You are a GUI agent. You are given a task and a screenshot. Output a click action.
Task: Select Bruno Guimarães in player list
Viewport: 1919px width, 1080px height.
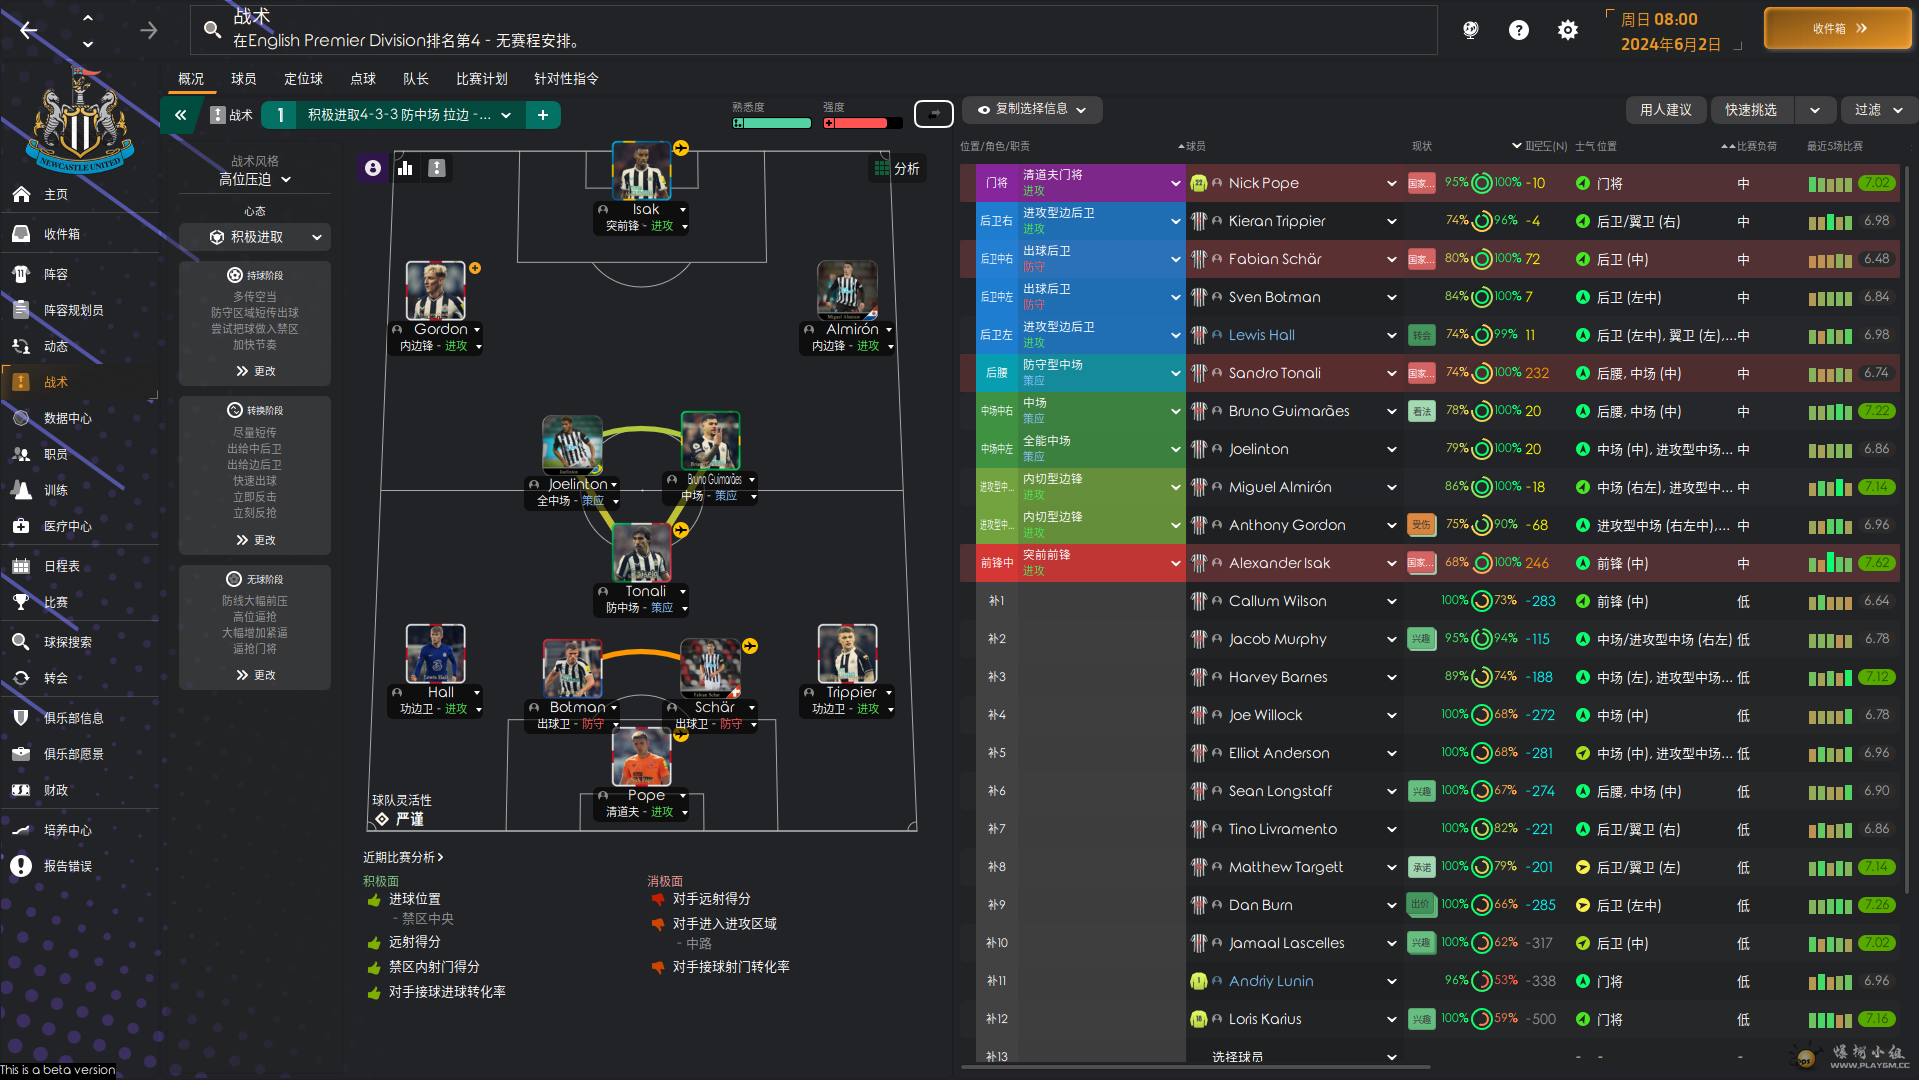coord(1289,411)
